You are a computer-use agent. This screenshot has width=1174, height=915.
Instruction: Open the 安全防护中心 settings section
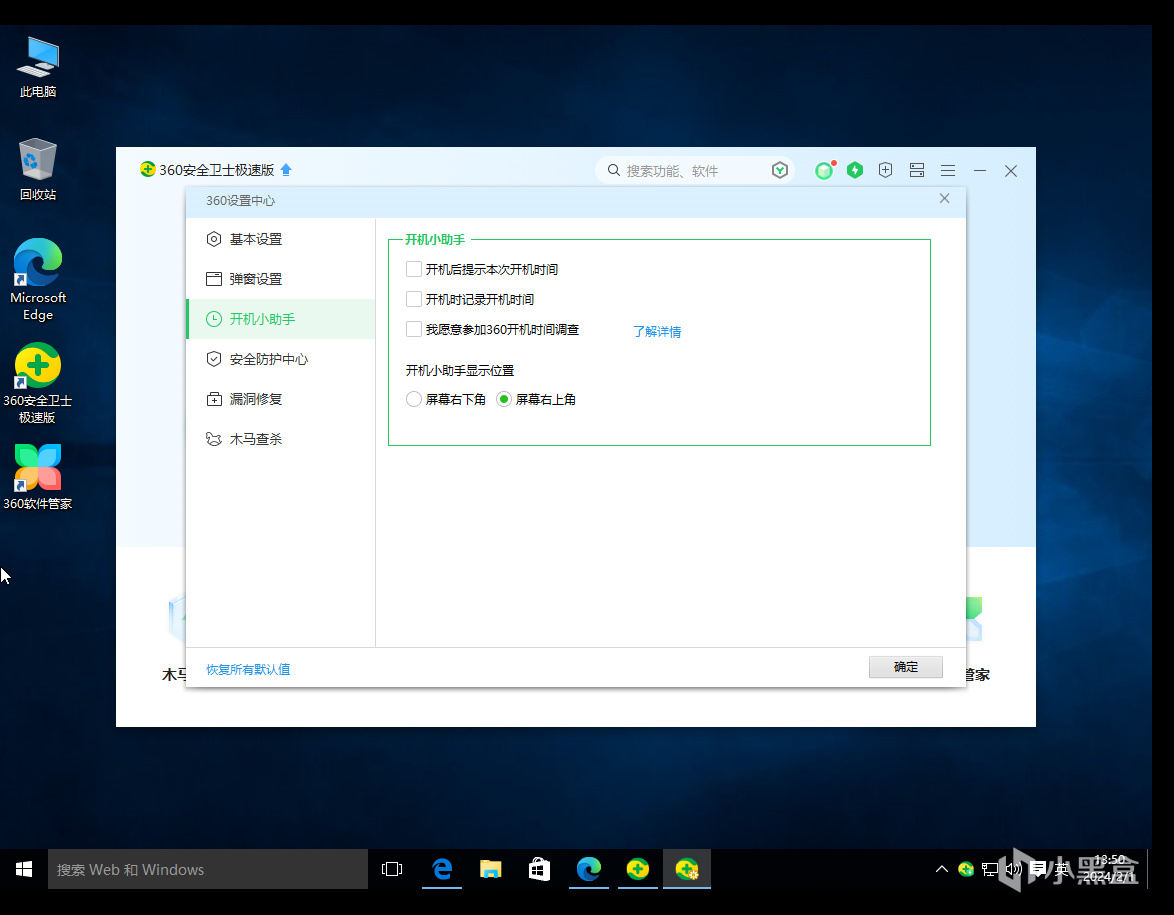click(x=281, y=359)
